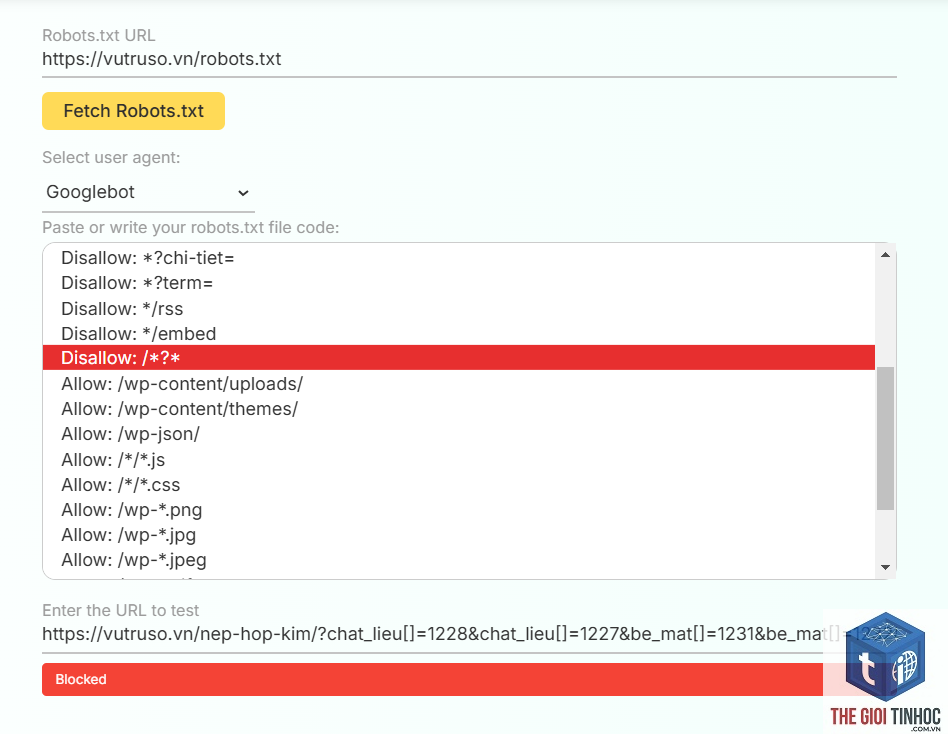Click the scroll up arrow in code box

tap(886, 255)
